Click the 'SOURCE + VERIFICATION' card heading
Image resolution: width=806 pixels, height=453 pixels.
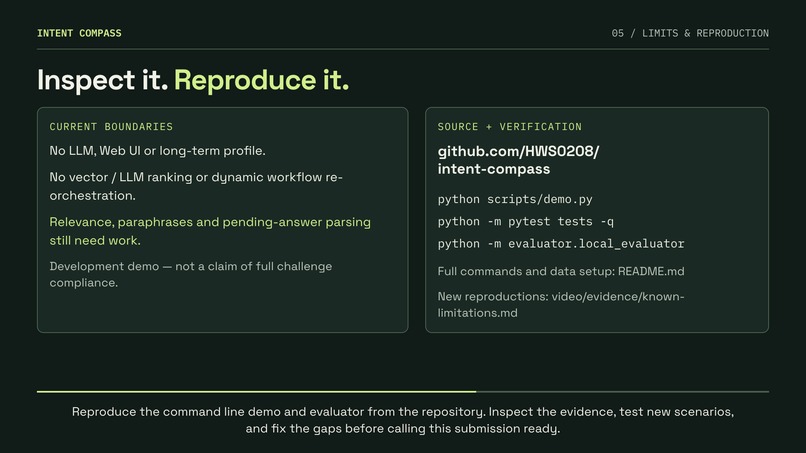(x=509, y=126)
